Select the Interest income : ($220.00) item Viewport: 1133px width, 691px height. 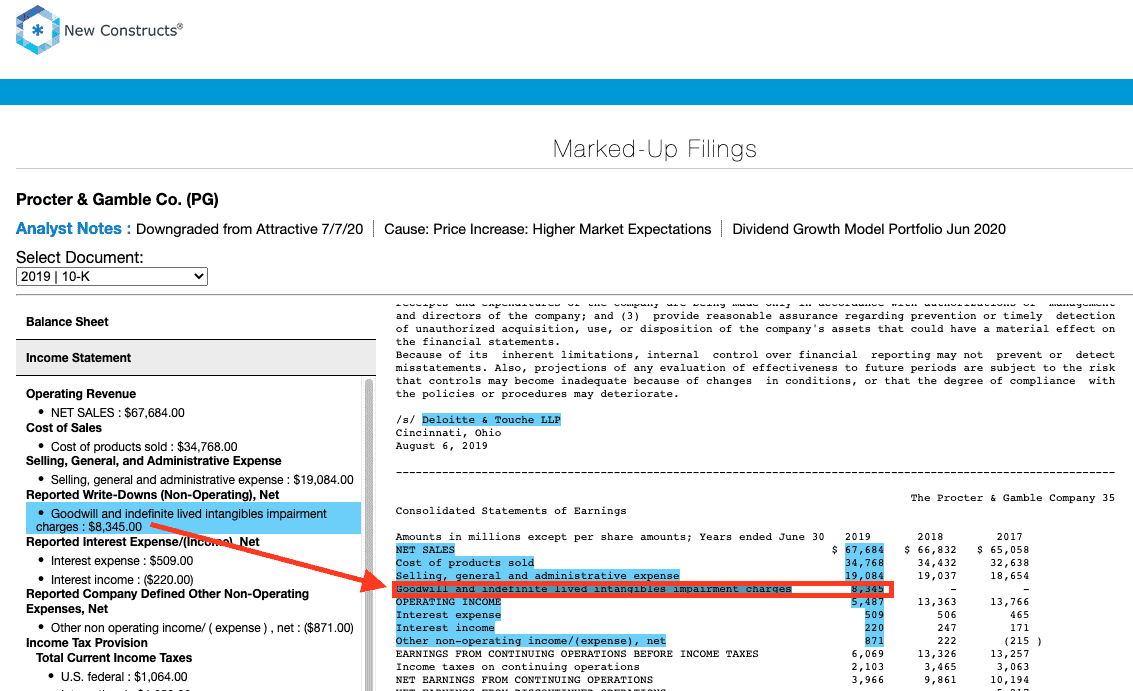point(122,580)
